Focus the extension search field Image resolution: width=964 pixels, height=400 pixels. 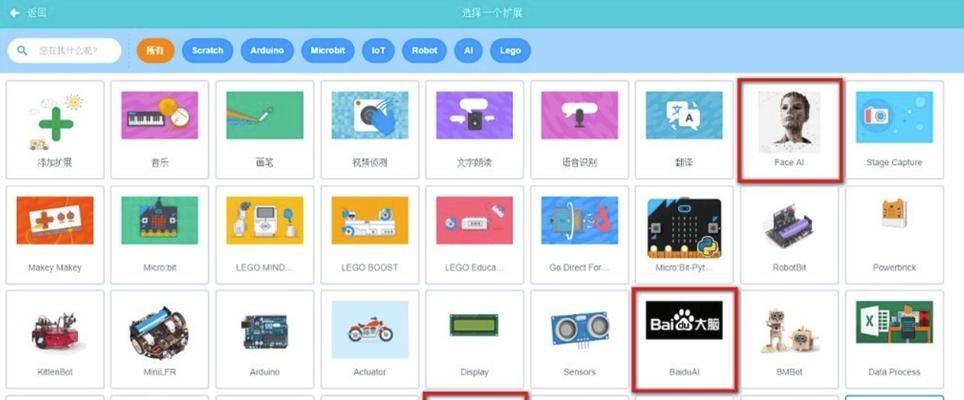tap(65, 50)
